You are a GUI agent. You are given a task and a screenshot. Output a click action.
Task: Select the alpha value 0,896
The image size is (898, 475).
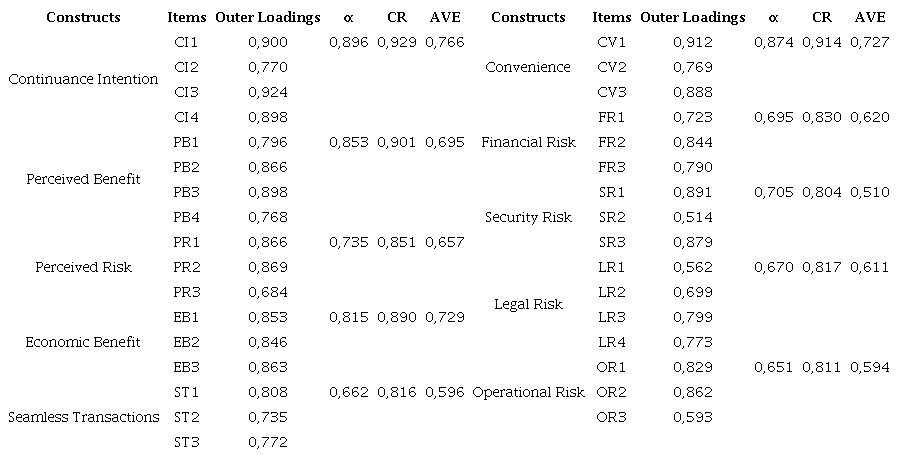348,42
